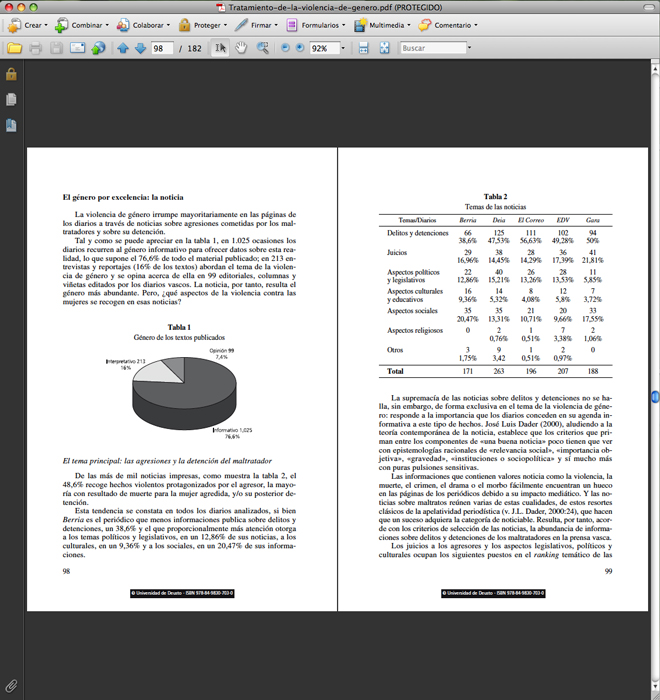
Task: Open the Comentario menu
Action: [448, 25]
